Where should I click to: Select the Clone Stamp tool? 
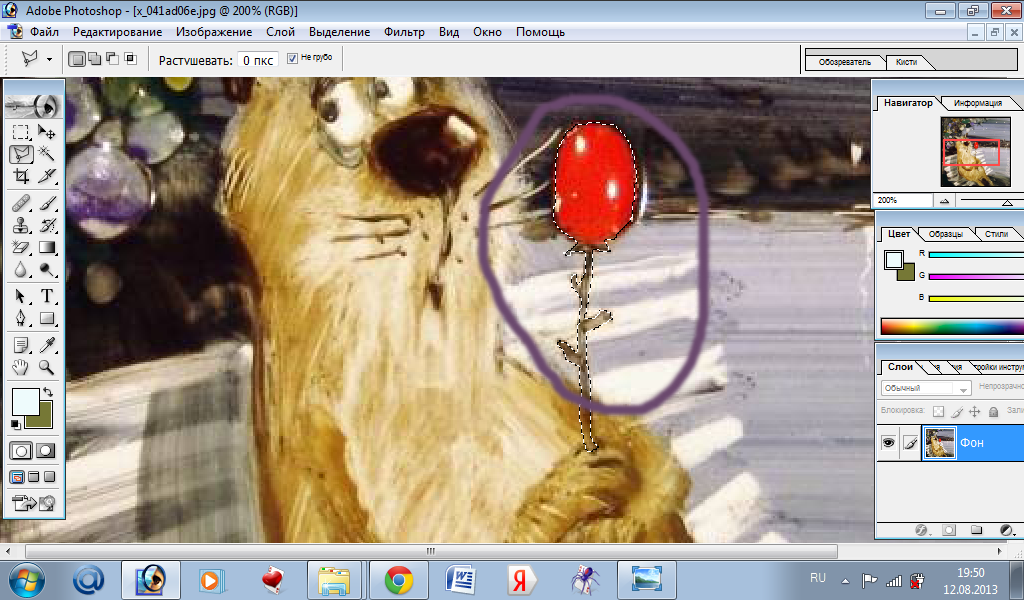click(x=21, y=225)
